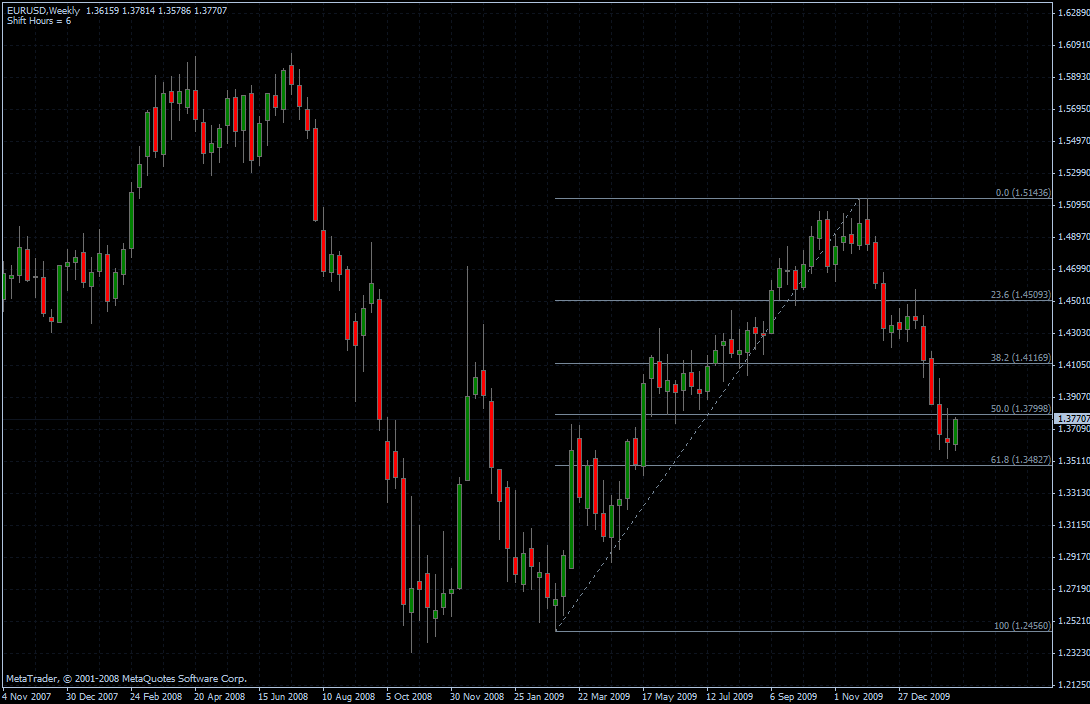Click the 1.31150 price scale value
Screen dimensions: 1090x704
(1073, 524)
